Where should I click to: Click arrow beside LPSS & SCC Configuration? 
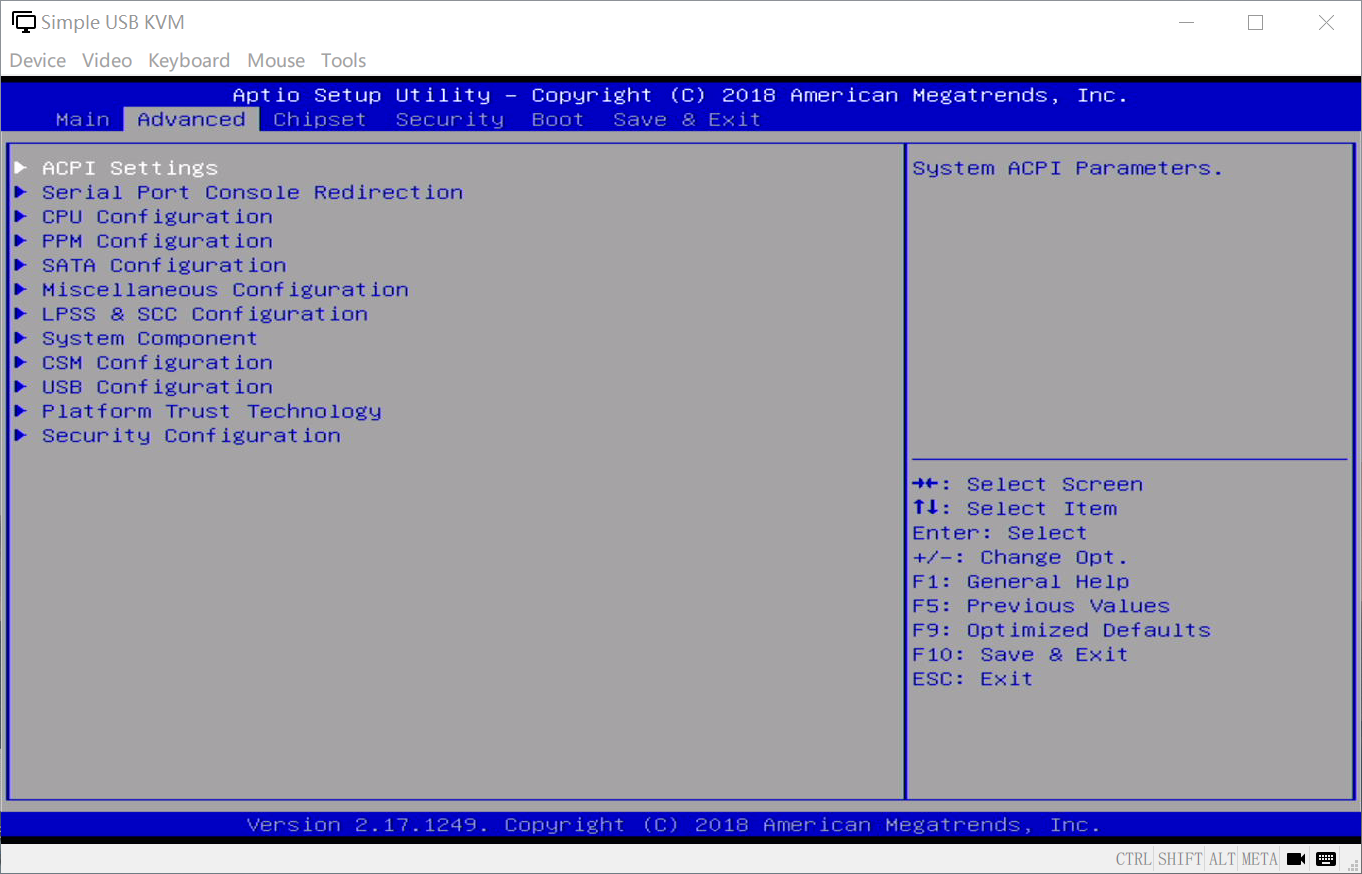point(20,314)
